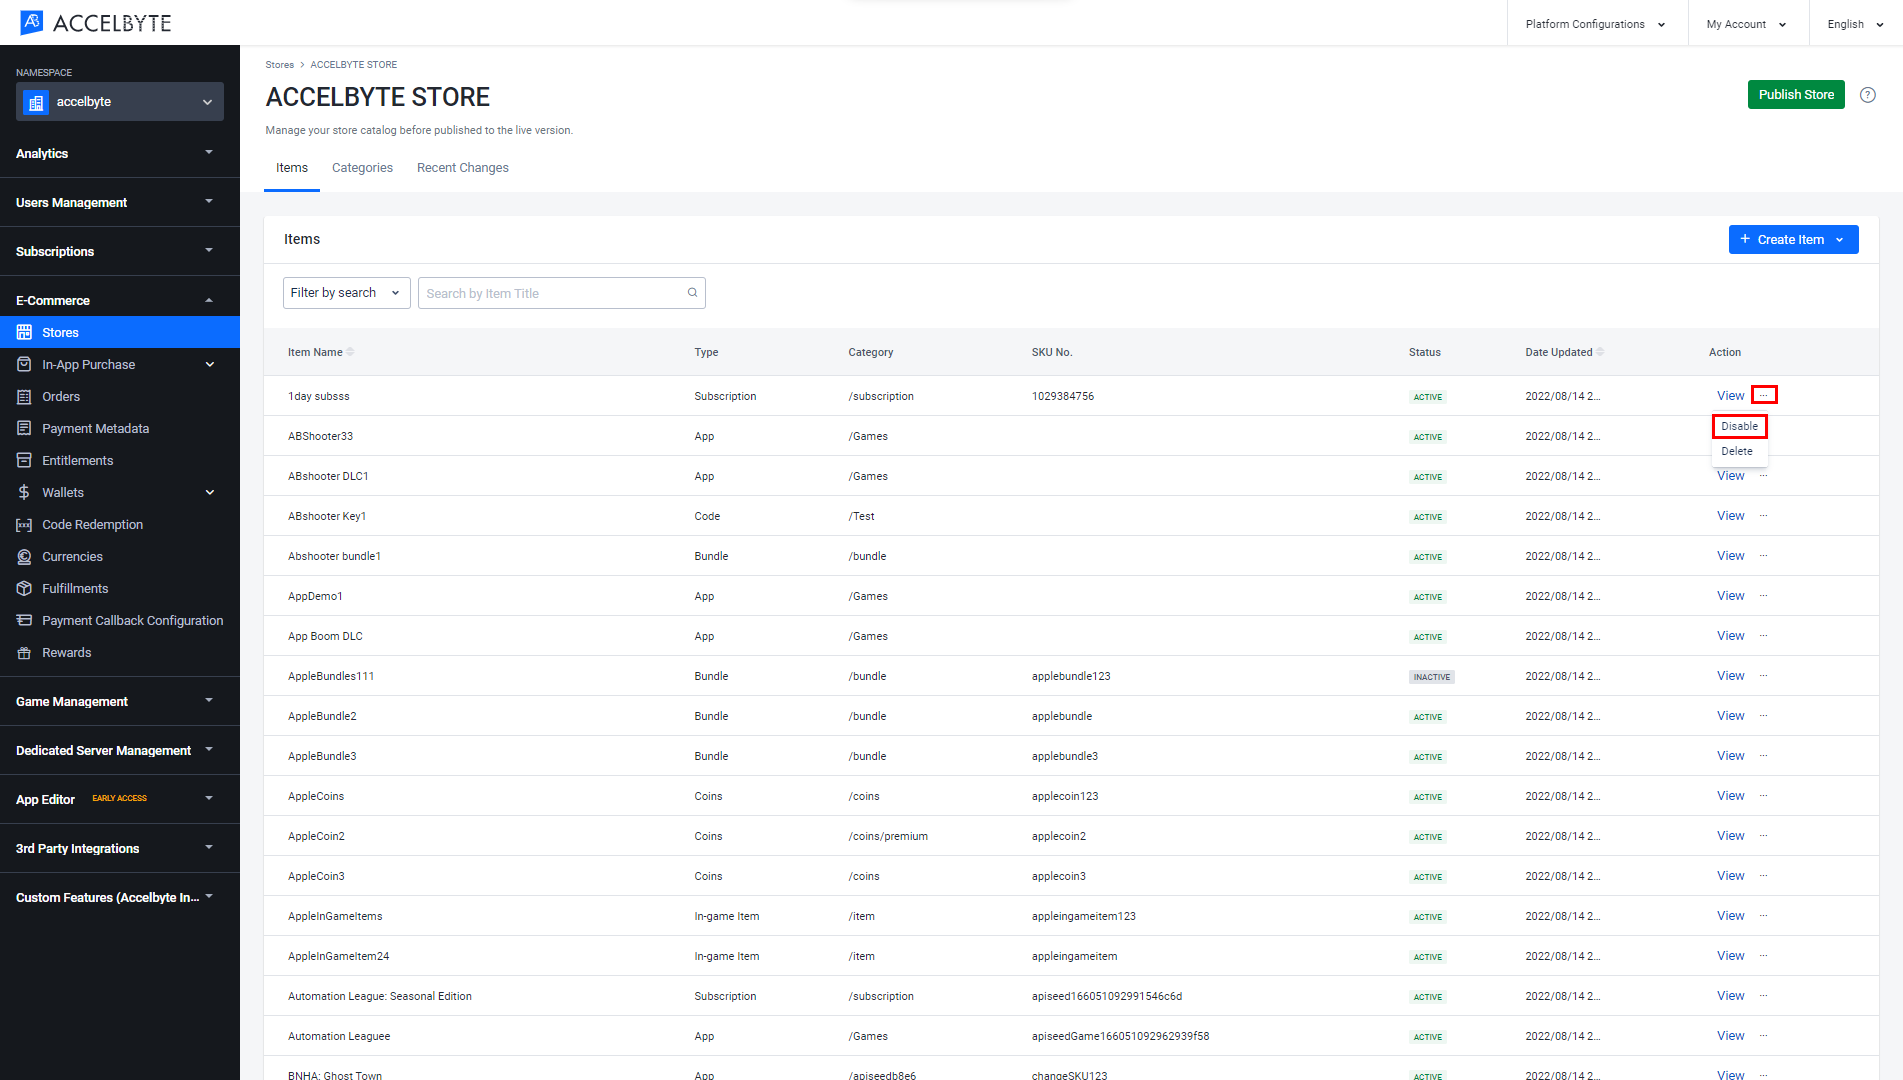Open more actions for 1day subsss
This screenshot has height=1080, width=1903.
pos(1764,395)
